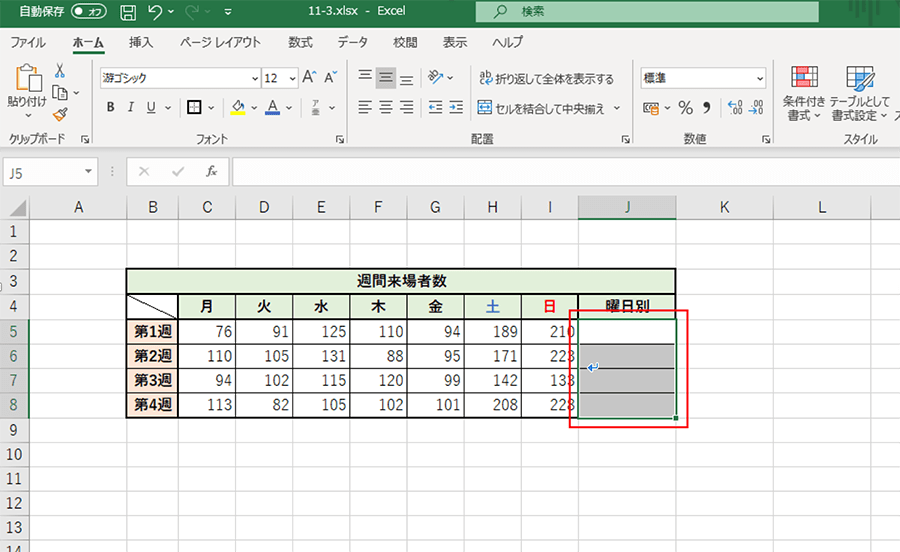Select the Format Painter brush icon
900x552 pixels.
point(60,114)
